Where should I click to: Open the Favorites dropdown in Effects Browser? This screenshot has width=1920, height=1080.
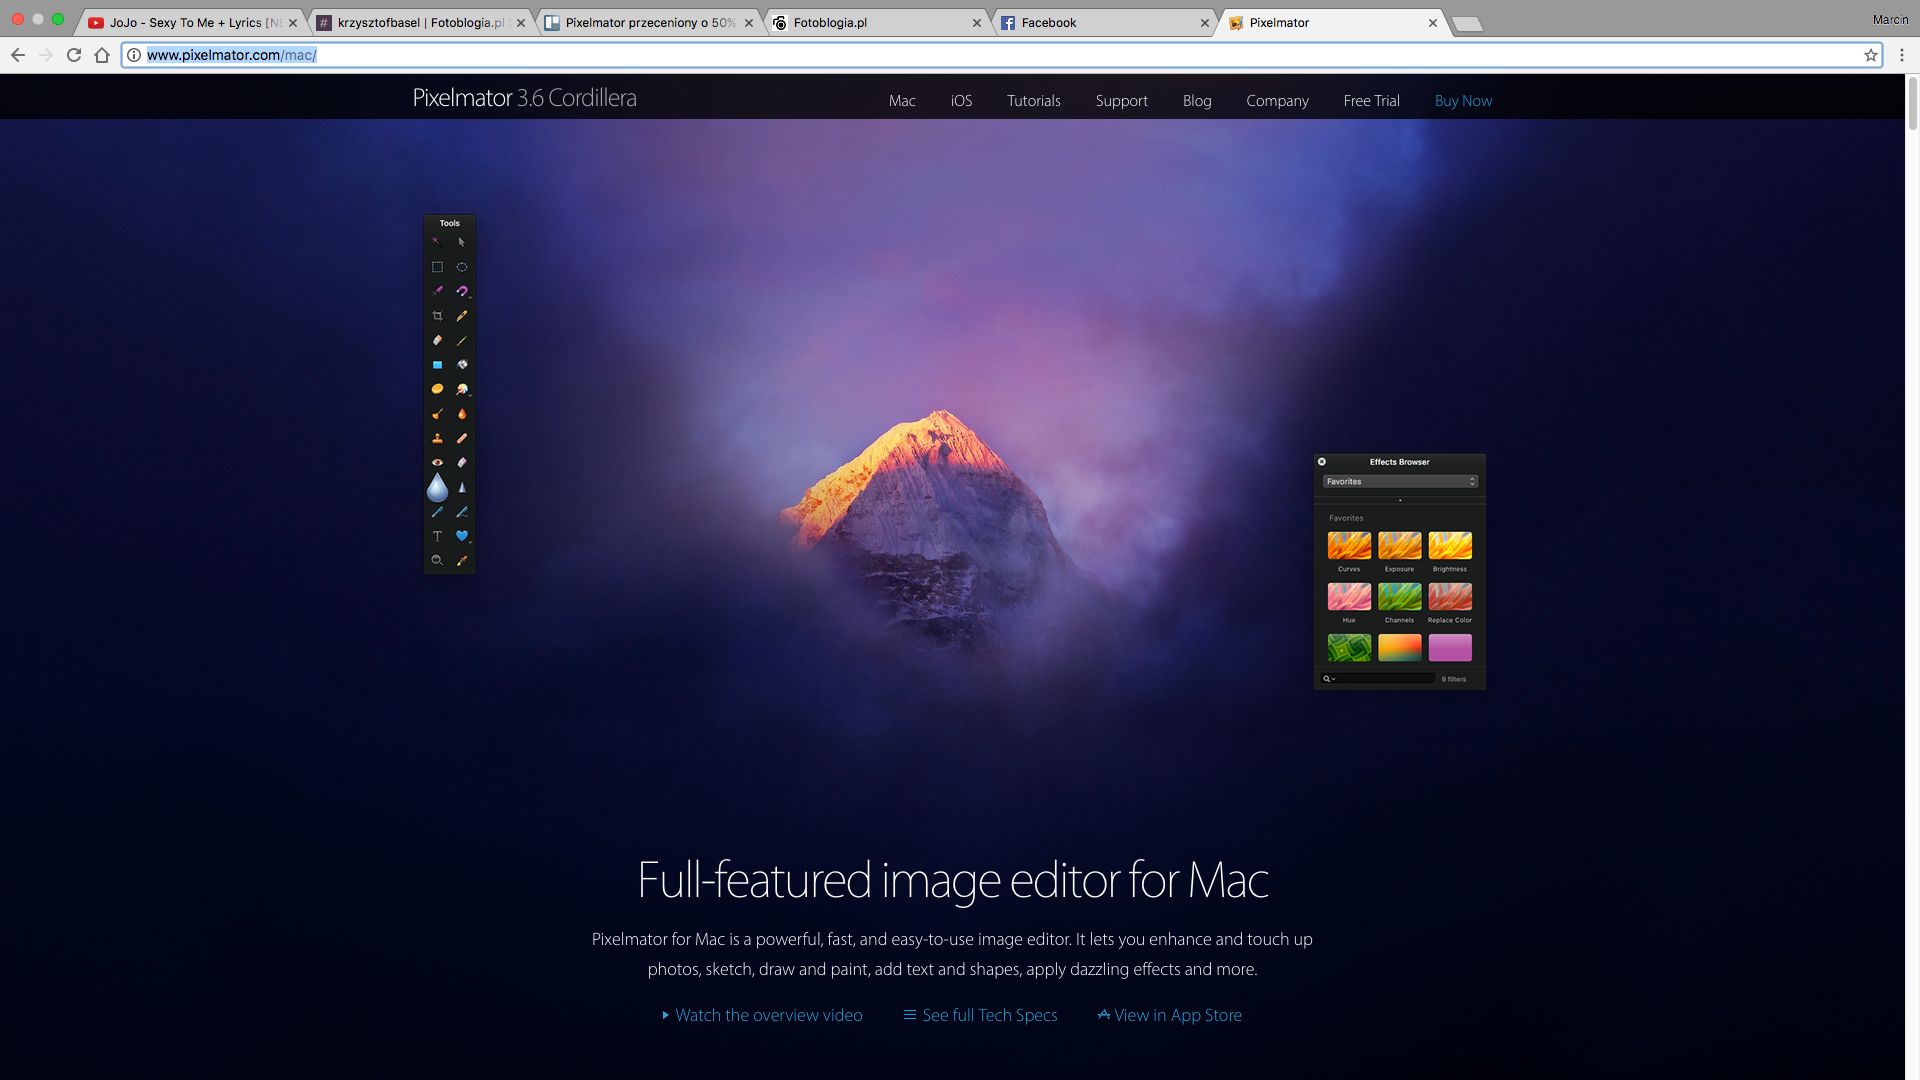(1399, 482)
